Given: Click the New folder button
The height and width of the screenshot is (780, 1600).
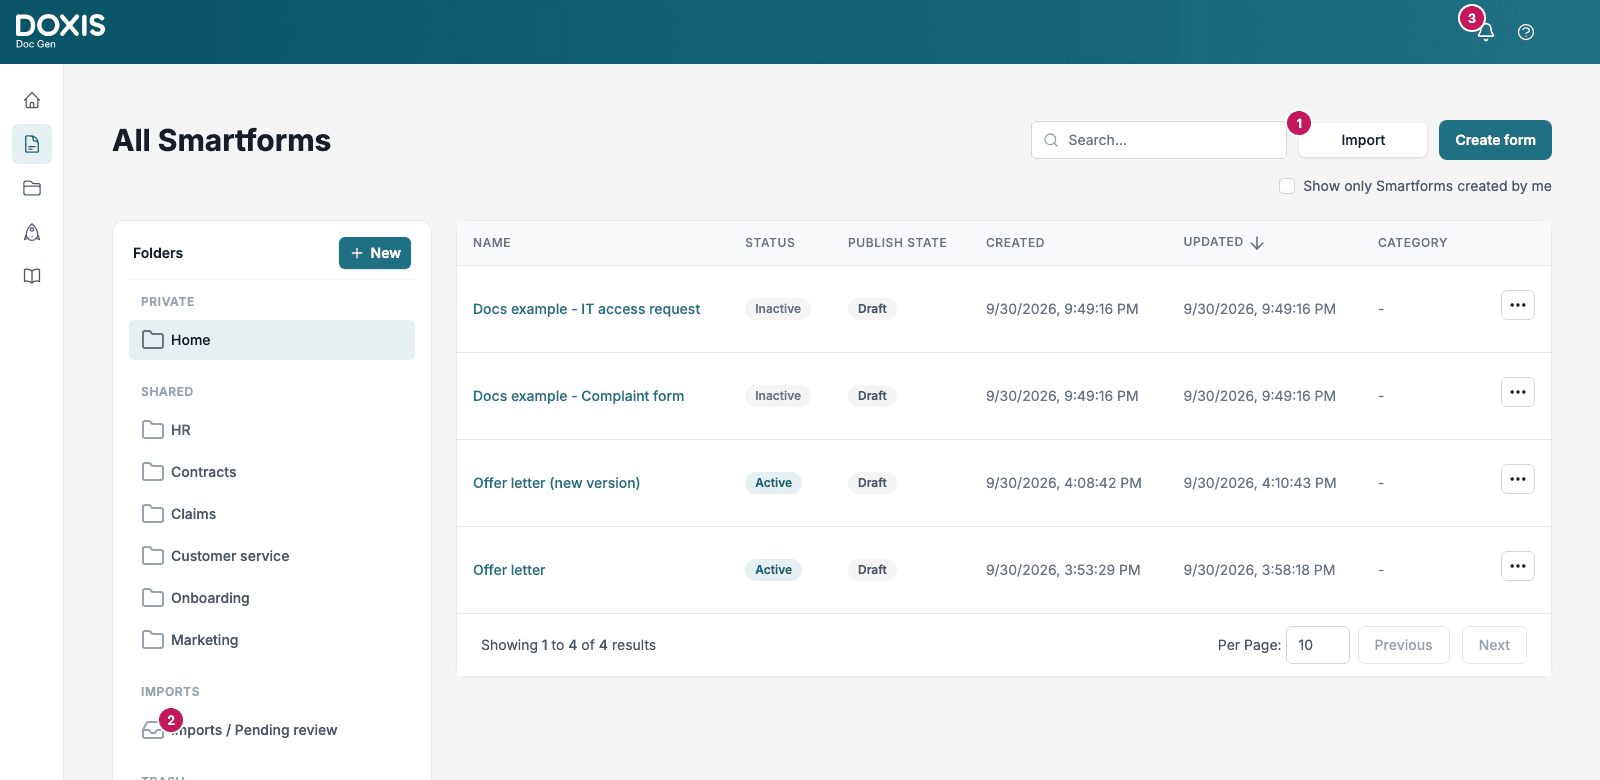Looking at the screenshot, I should [x=375, y=253].
